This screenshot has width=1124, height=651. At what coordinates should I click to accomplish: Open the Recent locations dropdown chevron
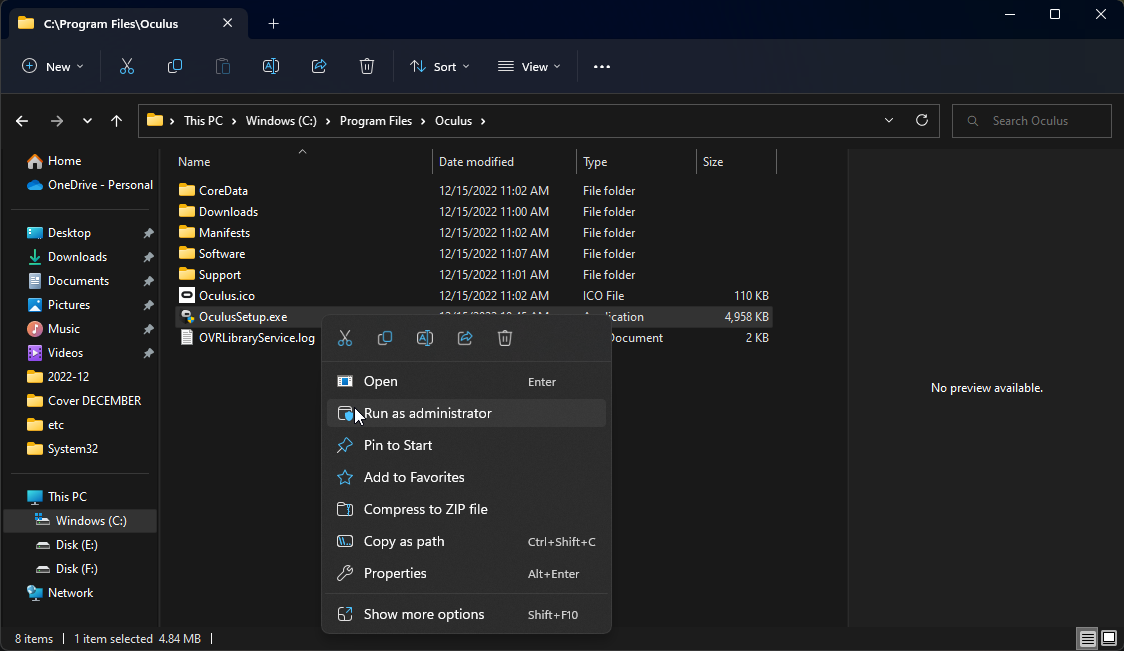click(87, 121)
